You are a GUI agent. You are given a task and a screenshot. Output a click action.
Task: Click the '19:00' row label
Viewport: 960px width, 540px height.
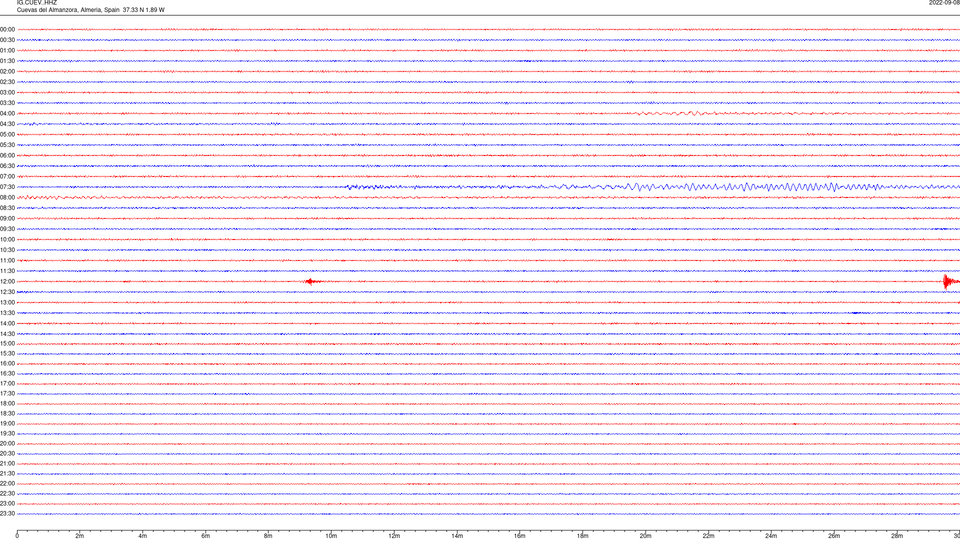7,424
